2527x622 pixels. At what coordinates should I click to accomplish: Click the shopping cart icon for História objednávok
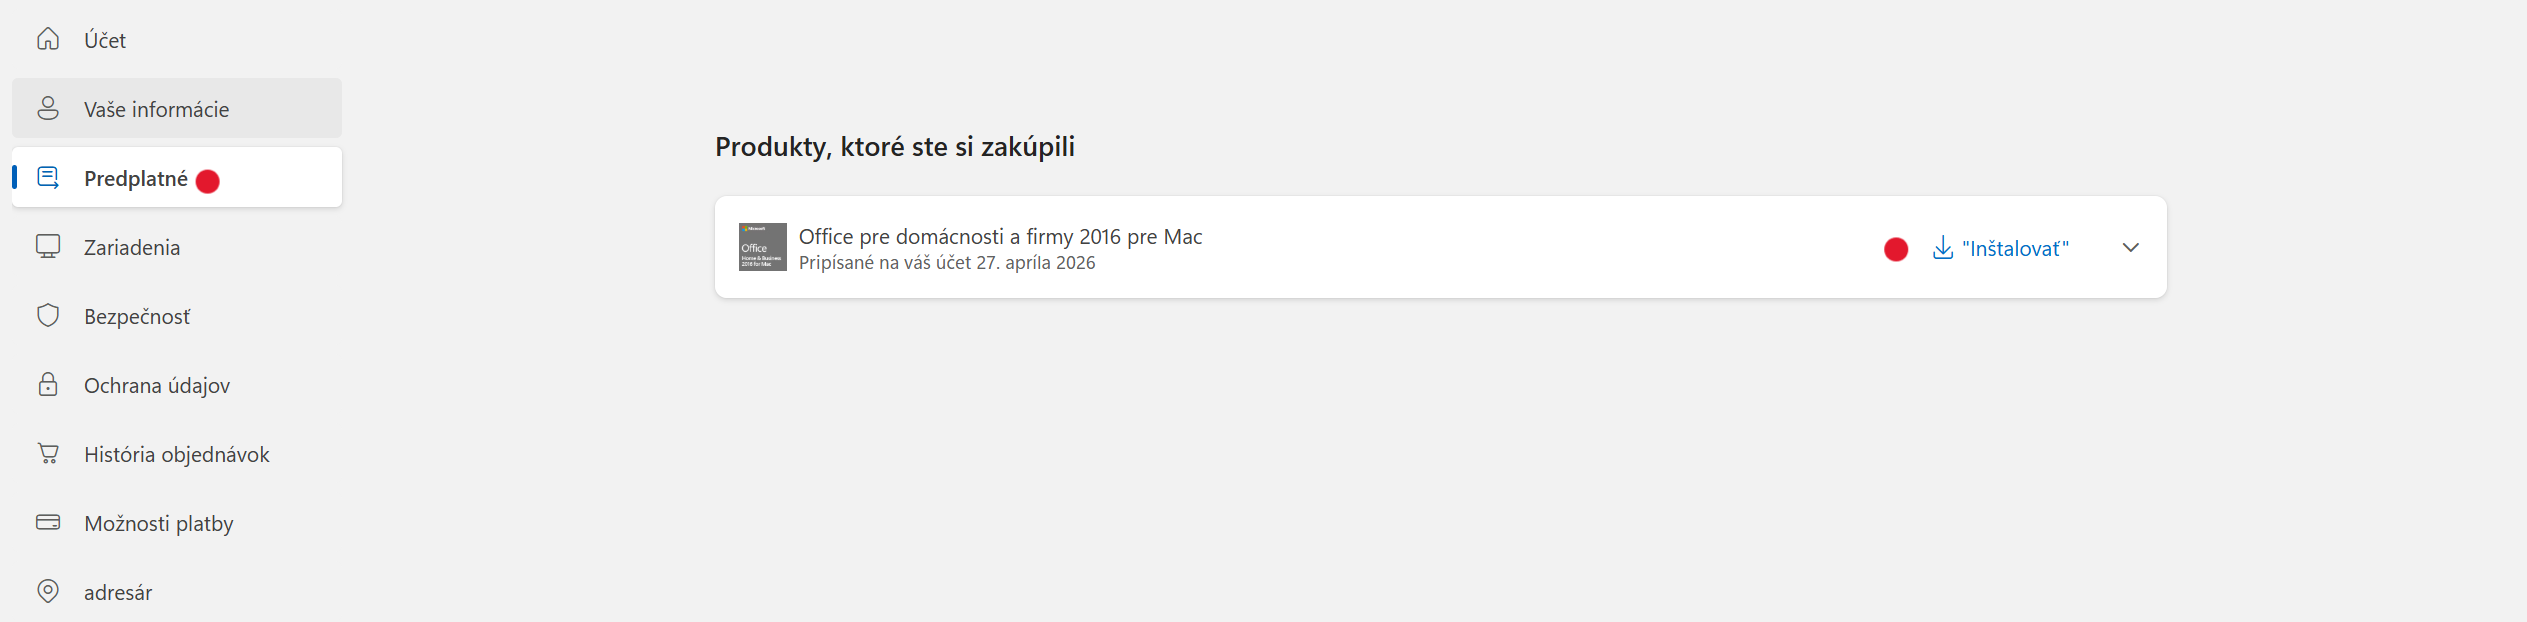click(48, 454)
